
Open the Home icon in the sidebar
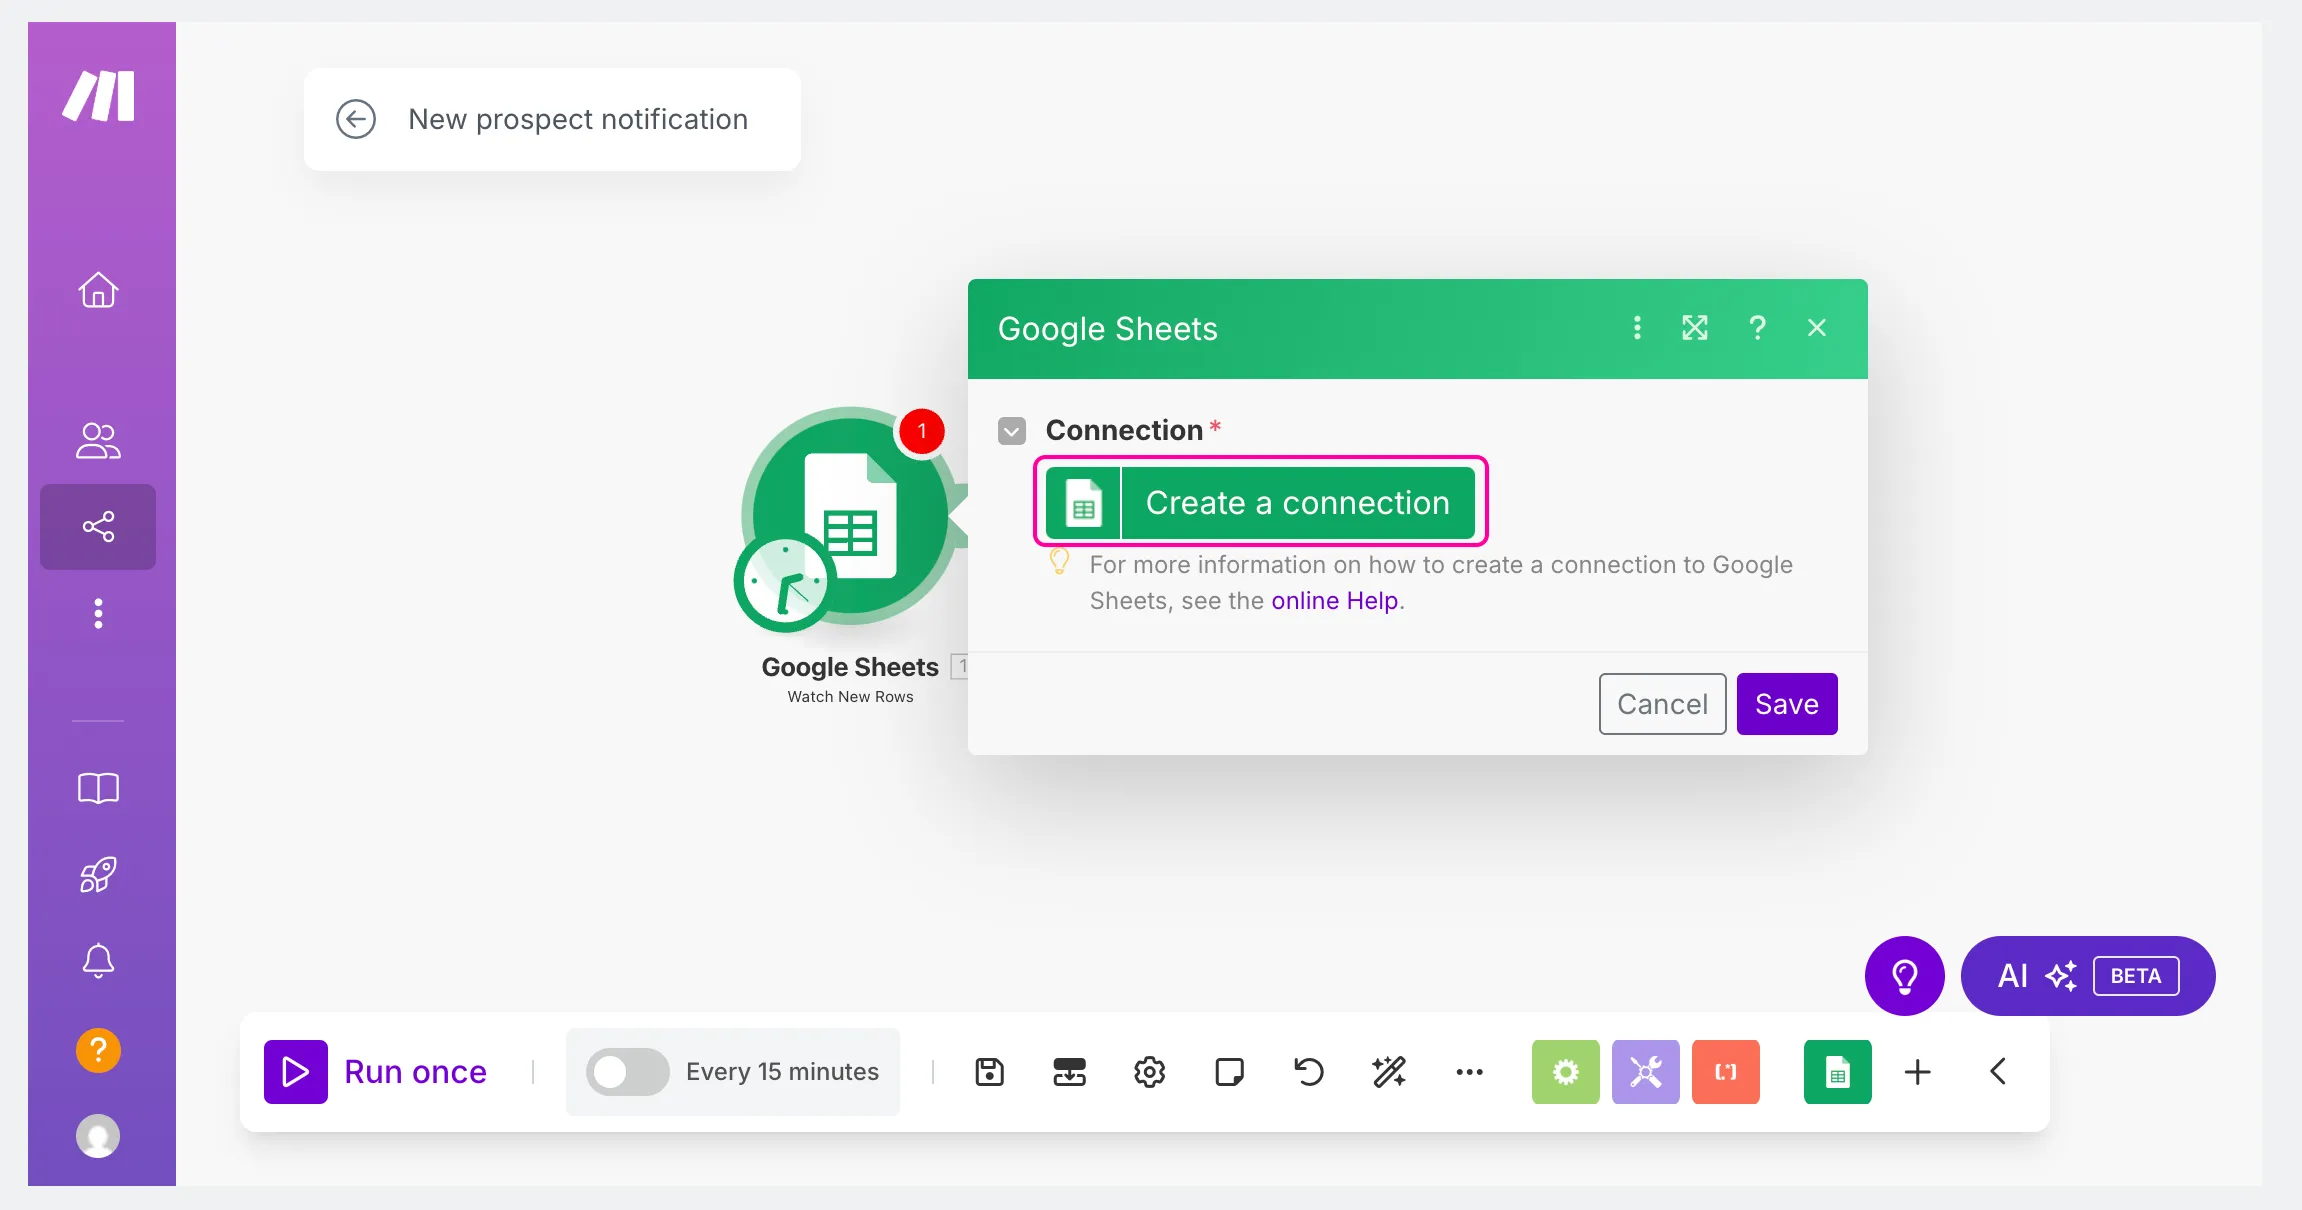98,290
